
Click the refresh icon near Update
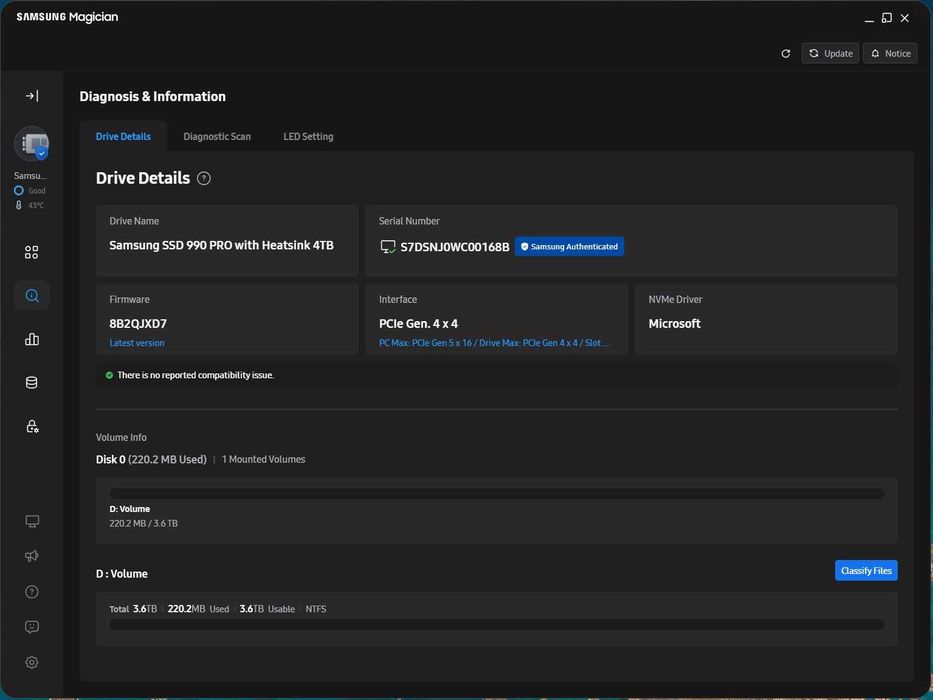pyautogui.click(x=785, y=54)
